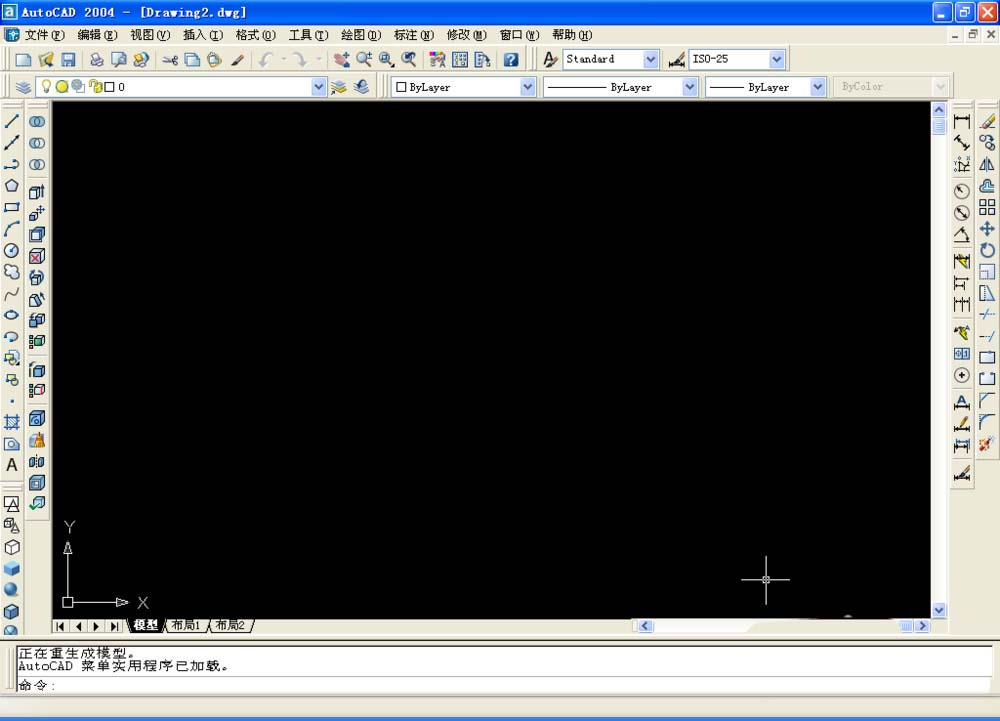
Task: Click the Subtract solids icon
Action: [x=37, y=143]
